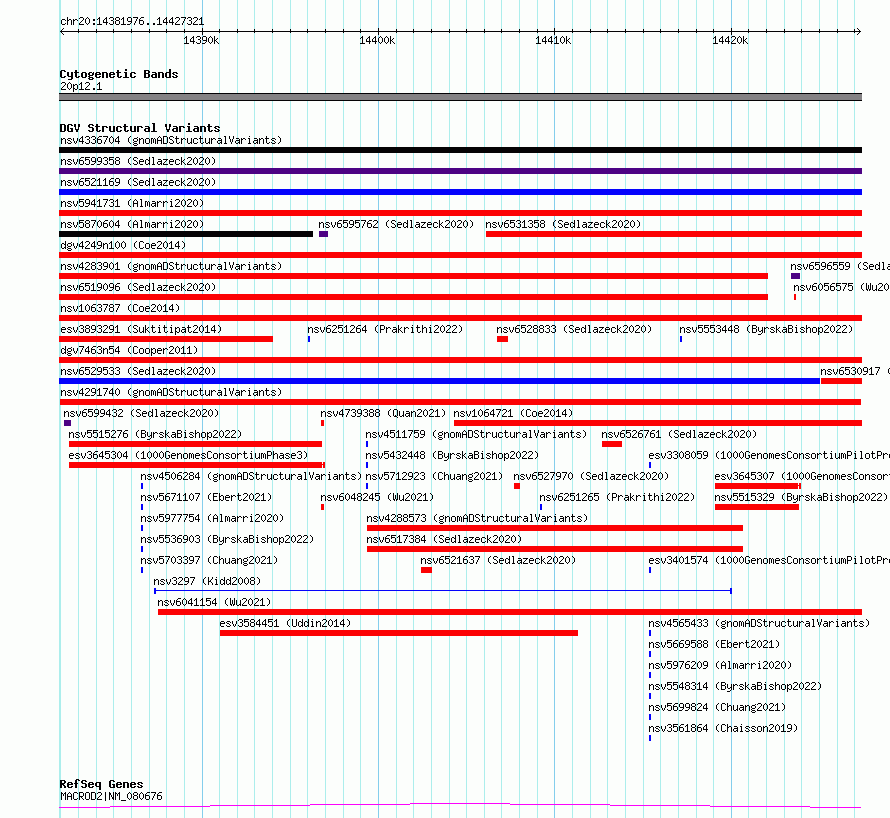Click nsv1063787 (Coe2014) label
The image size is (890, 818).
[120, 308]
